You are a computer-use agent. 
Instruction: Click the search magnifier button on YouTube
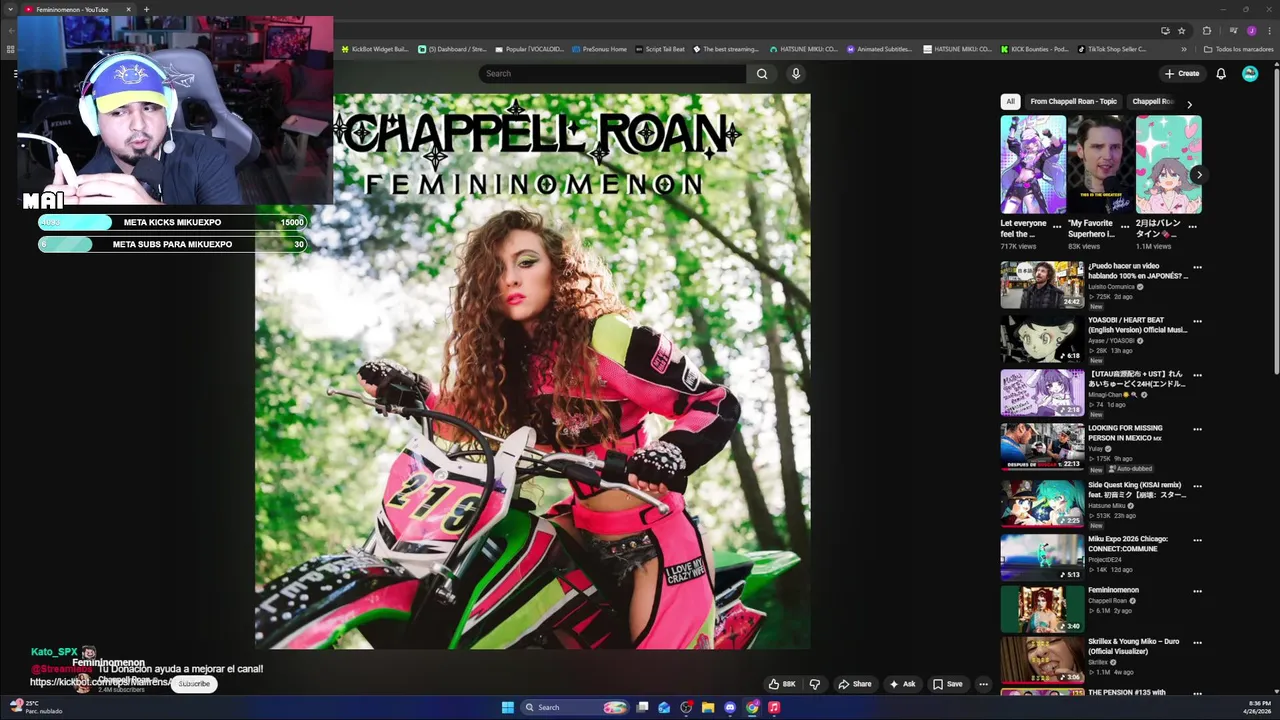[762, 73]
